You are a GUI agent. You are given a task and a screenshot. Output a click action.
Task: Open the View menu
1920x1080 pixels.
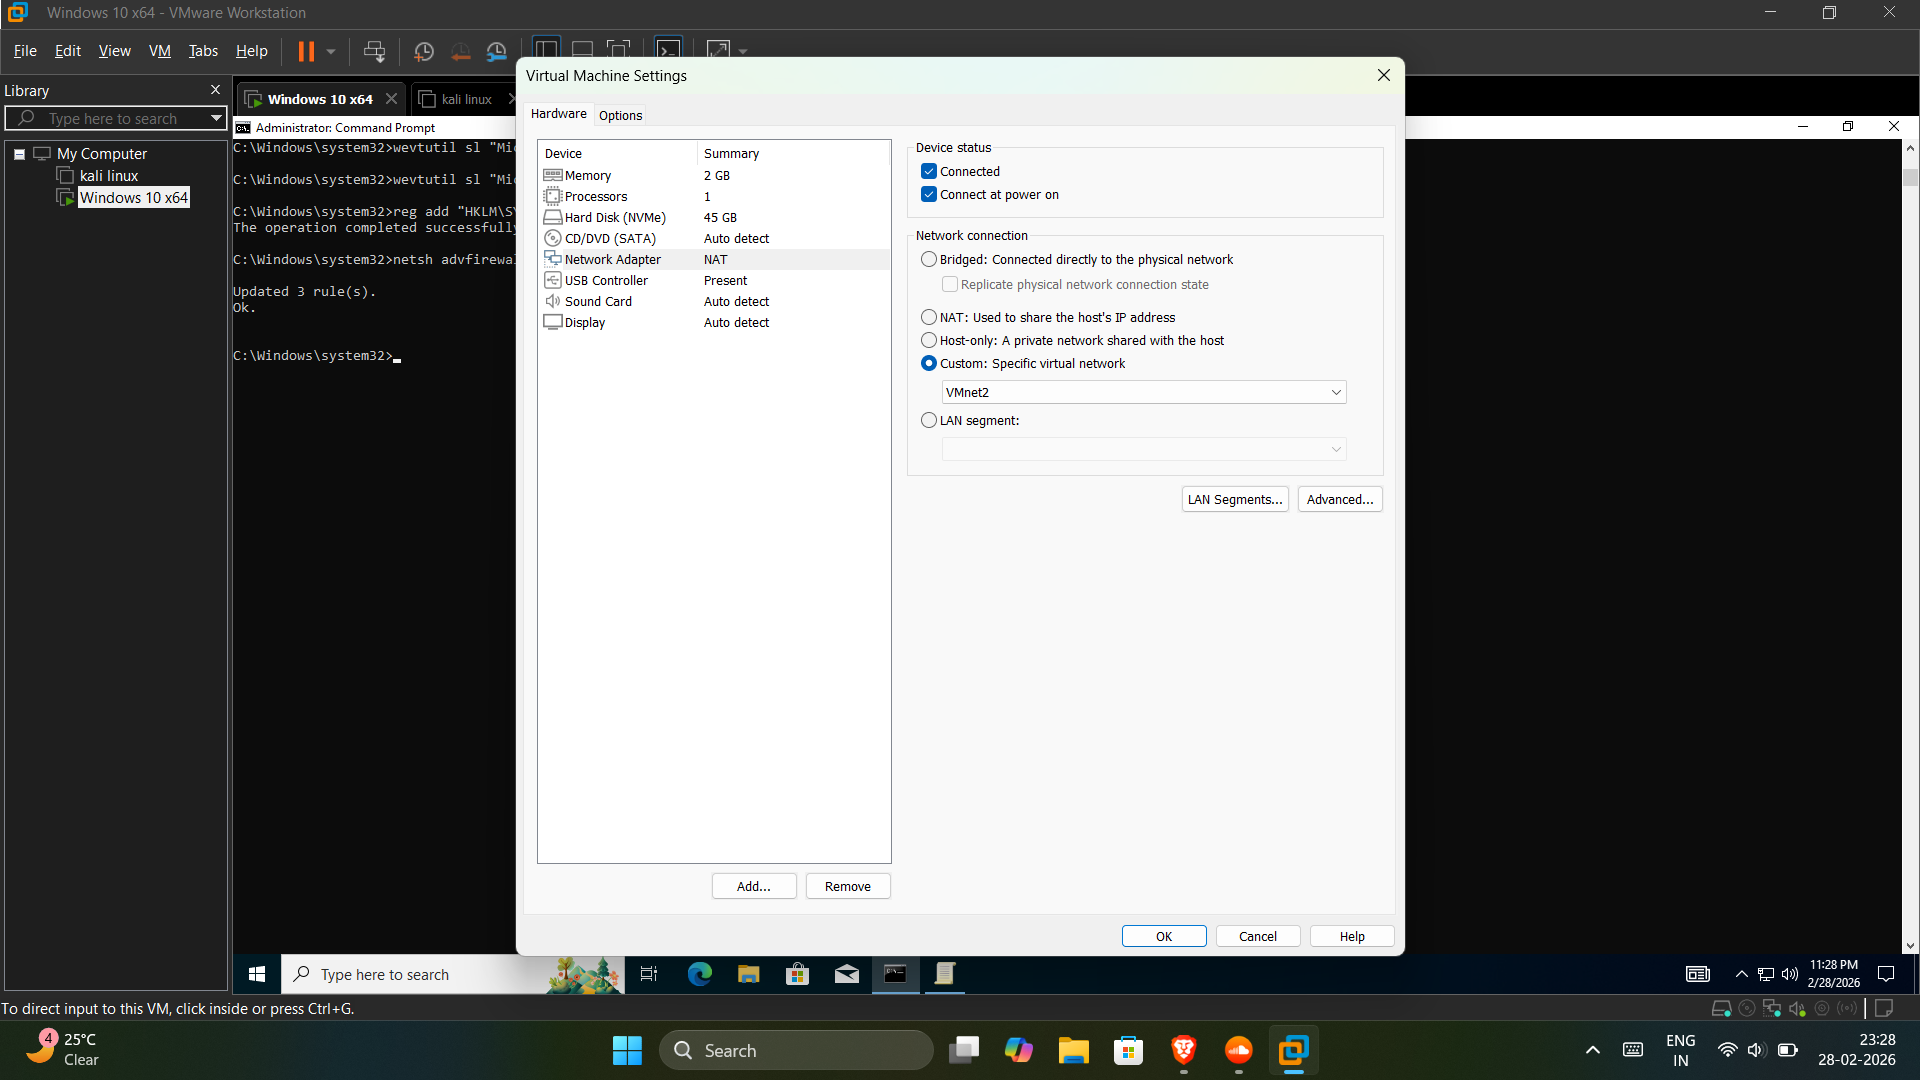(x=114, y=51)
